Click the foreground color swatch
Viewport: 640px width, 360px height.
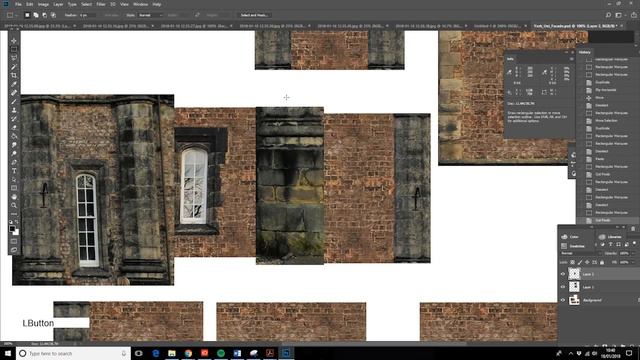(12, 228)
